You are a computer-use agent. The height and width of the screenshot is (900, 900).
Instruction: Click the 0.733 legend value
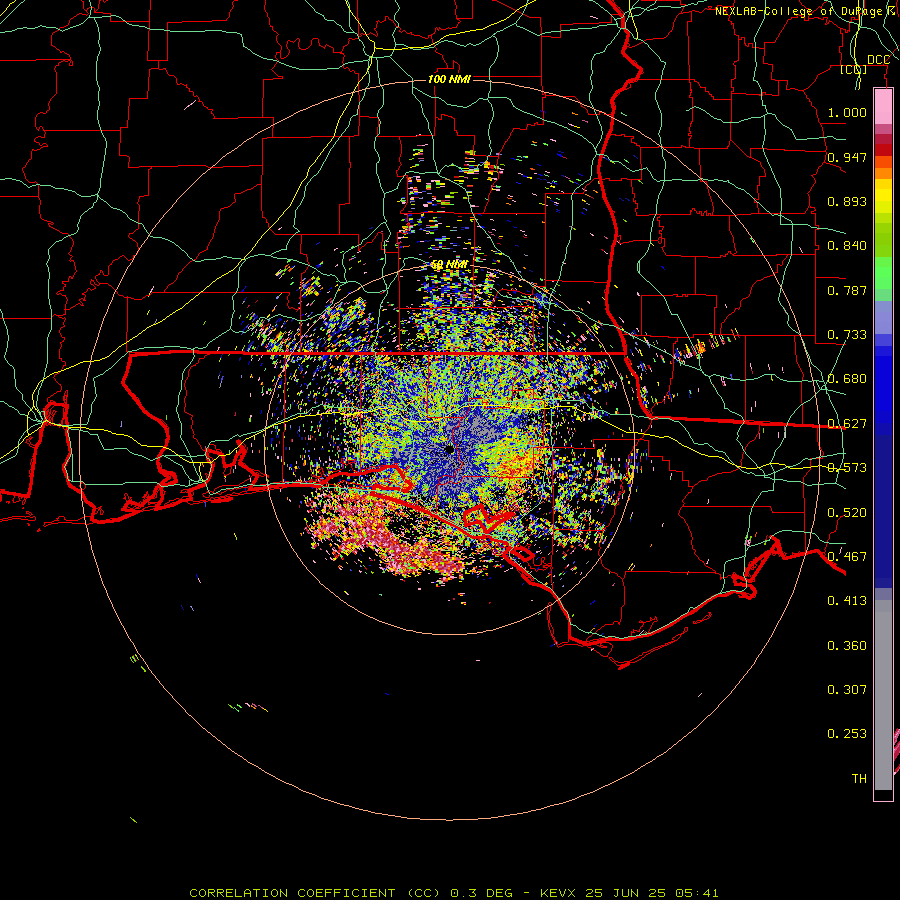(x=847, y=335)
